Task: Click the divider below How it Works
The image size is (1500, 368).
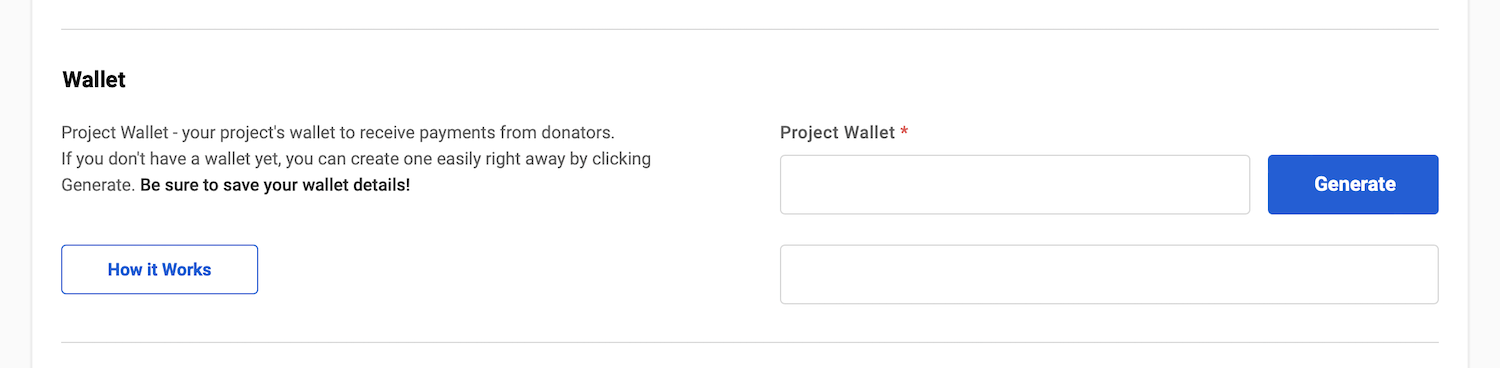Action: 750,342
